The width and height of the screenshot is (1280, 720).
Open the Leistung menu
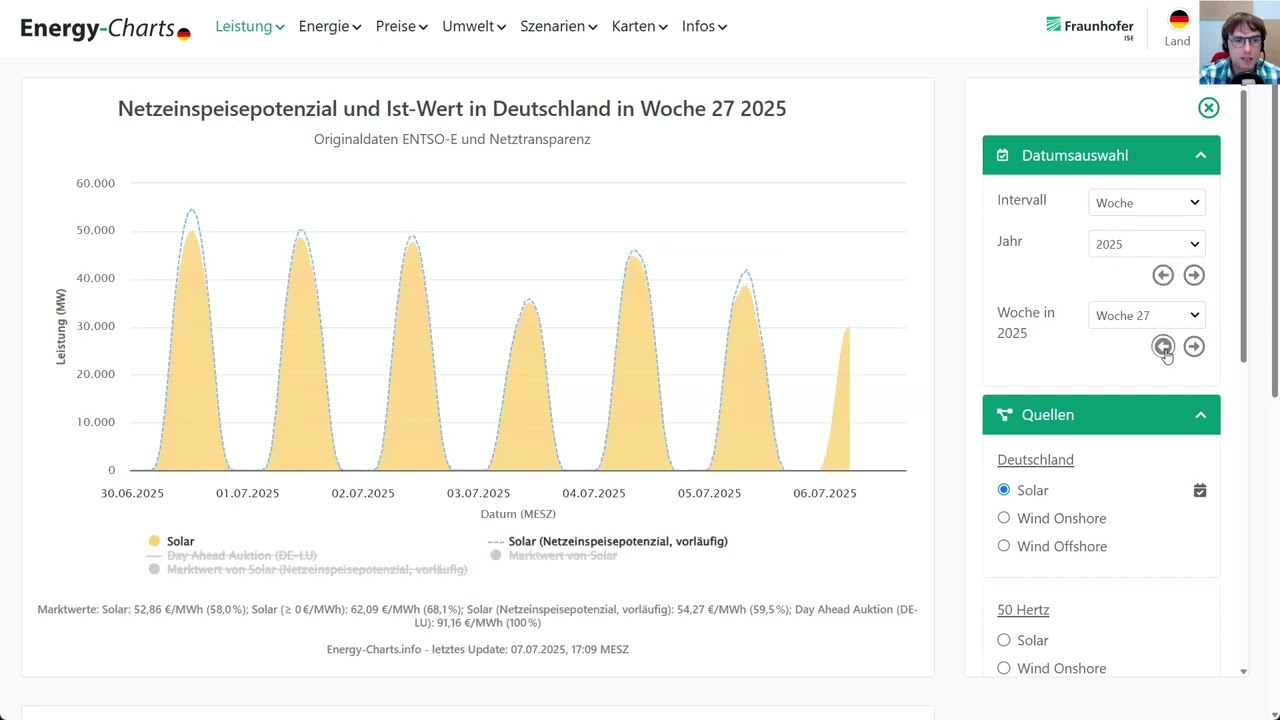pyautogui.click(x=250, y=27)
